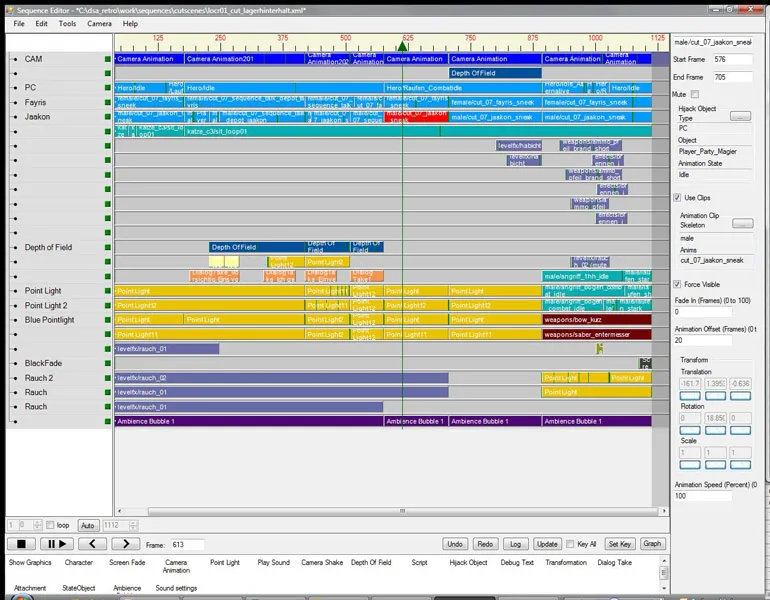Step to previous frame with left arrow

(x=91, y=544)
